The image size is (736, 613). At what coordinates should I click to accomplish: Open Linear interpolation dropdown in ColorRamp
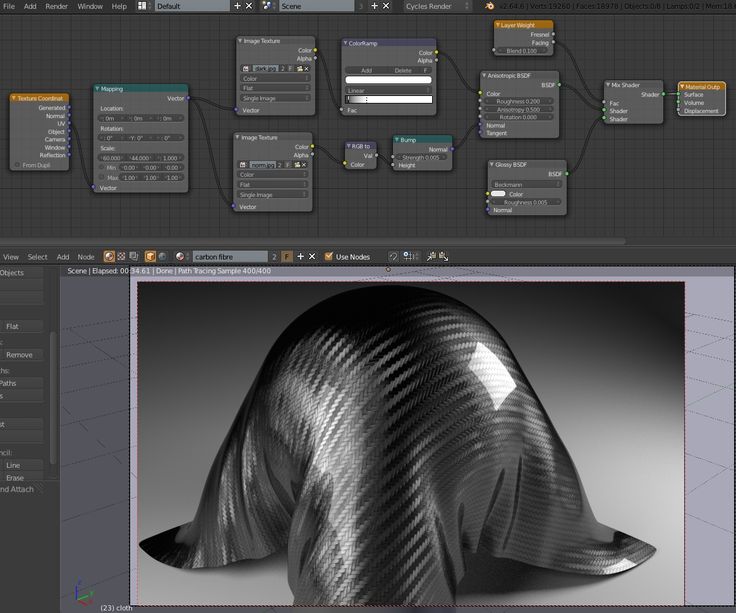(x=389, y=90)
